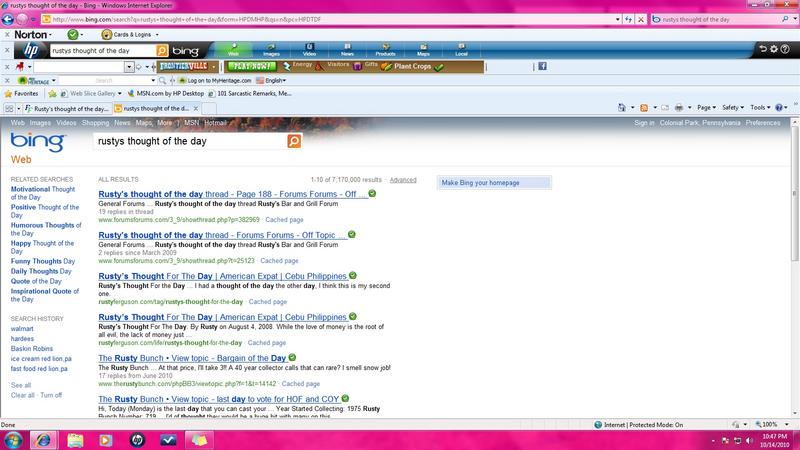Open the Web Slice Gallery dropdown
The width and height of the screenshot is (800, 450).
click(x=119, y=94)
